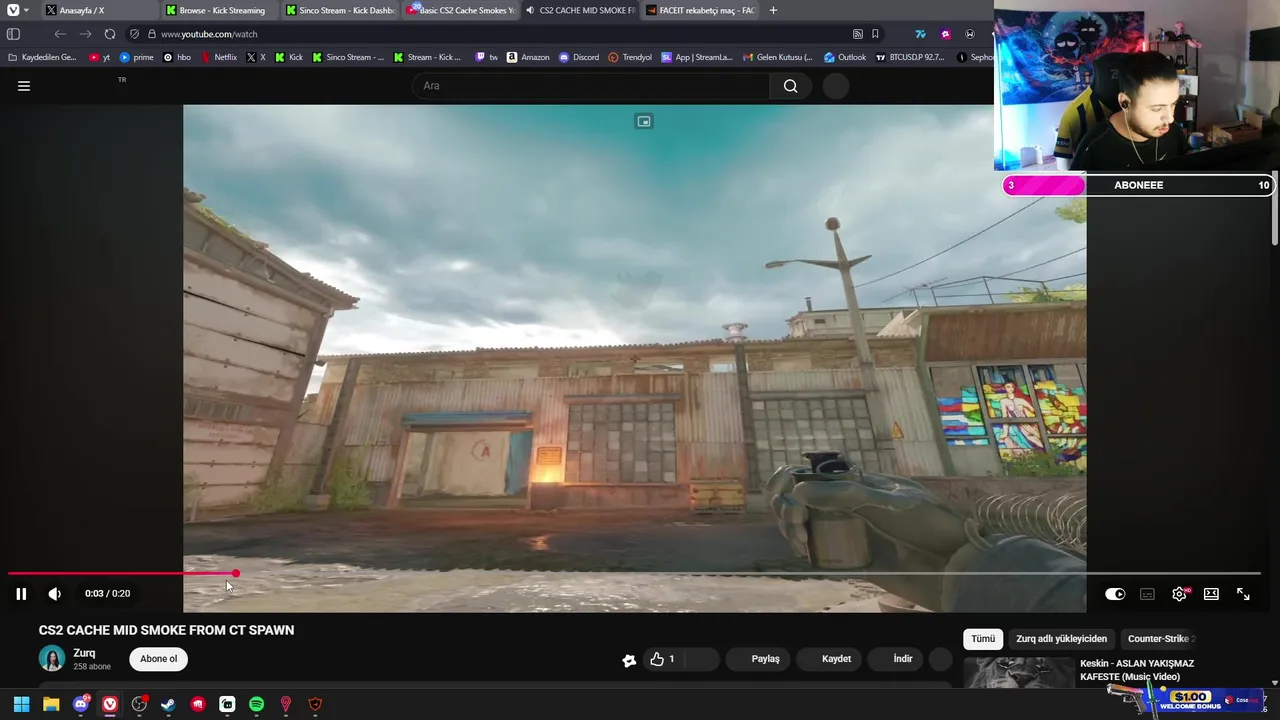Open the Outlook bookmark
Viewport: 1280px width, 720px height.
click(845, 57)
